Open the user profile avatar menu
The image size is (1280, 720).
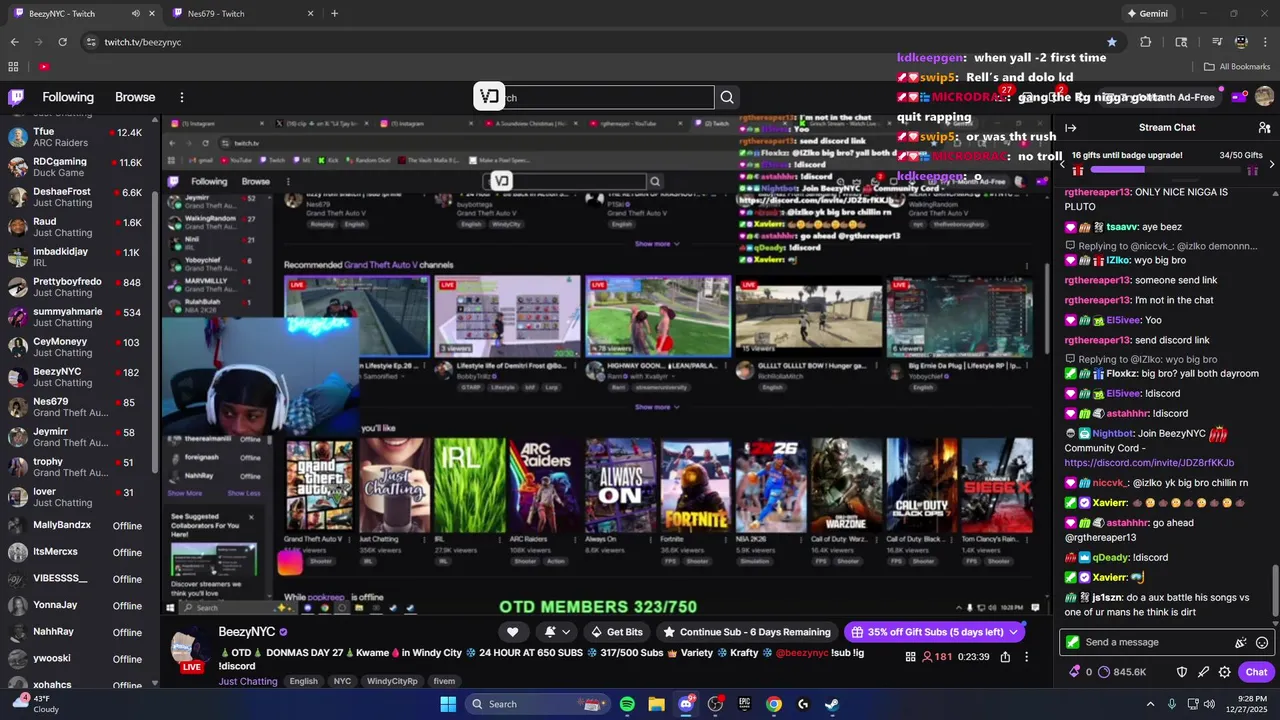click(1264, 97)
